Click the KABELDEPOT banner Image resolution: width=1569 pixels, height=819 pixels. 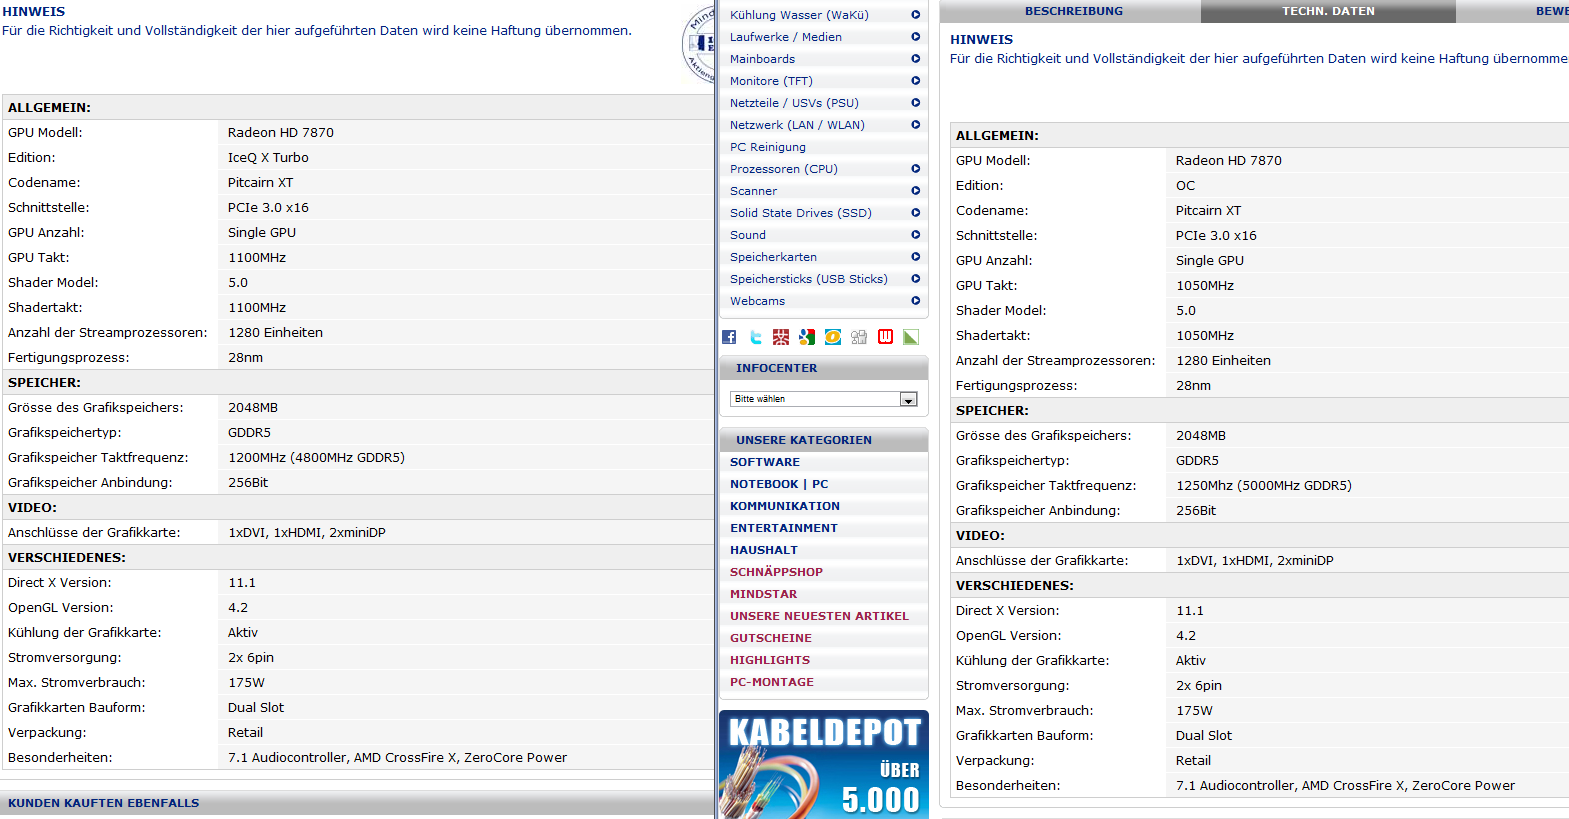(824, 764)
